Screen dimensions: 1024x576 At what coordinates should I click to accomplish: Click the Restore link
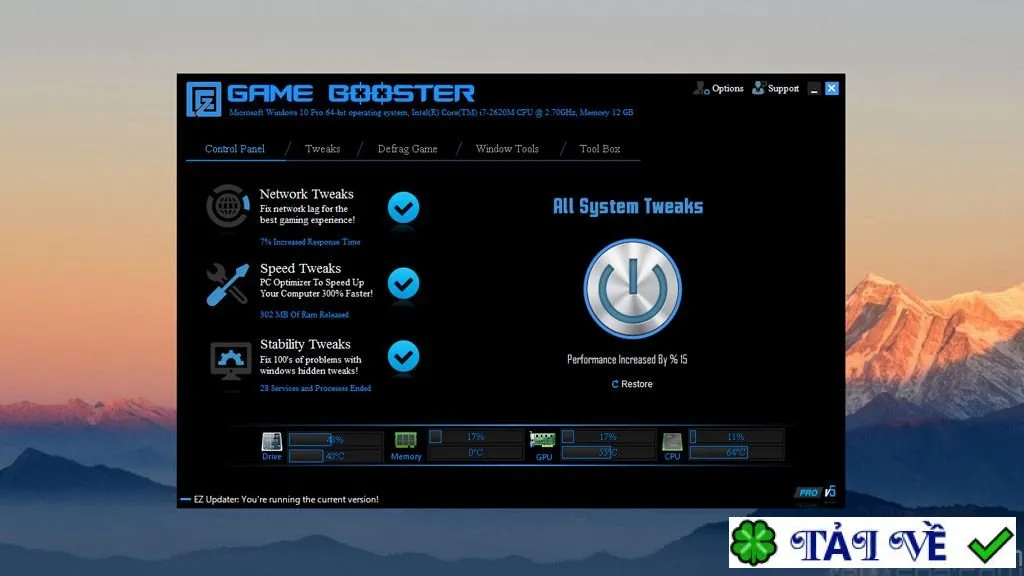coord(632,384)
